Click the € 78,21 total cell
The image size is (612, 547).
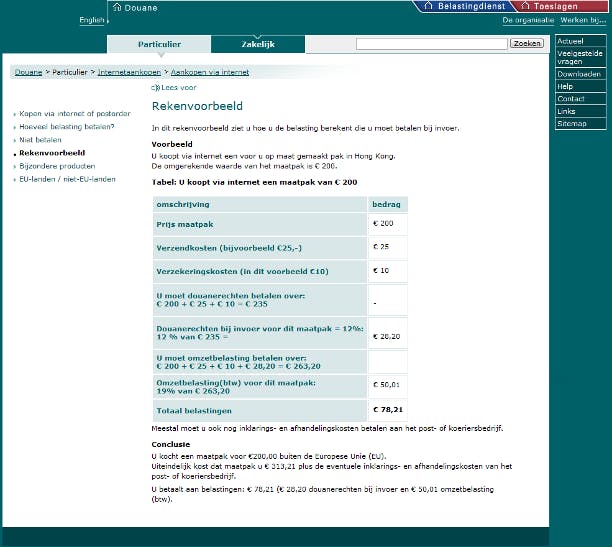(388, 410)
